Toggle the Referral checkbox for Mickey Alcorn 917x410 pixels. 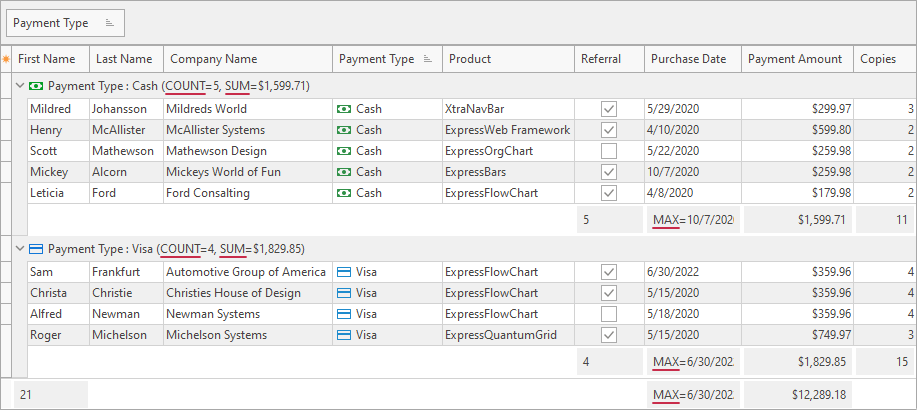tap(609, 172)
